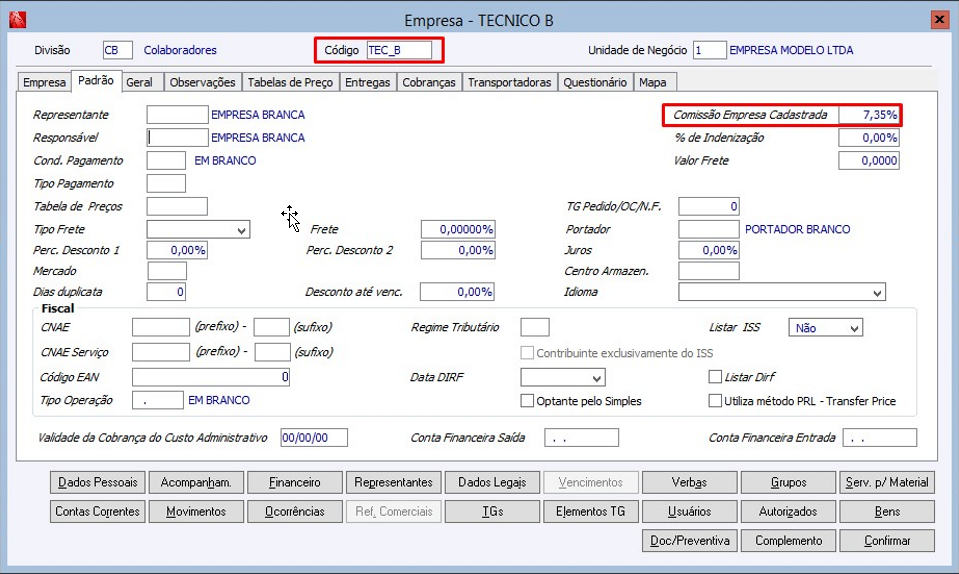Select the Transportadoras tab
This screenshot has height=574, width=959.
[x=509, y=82]
